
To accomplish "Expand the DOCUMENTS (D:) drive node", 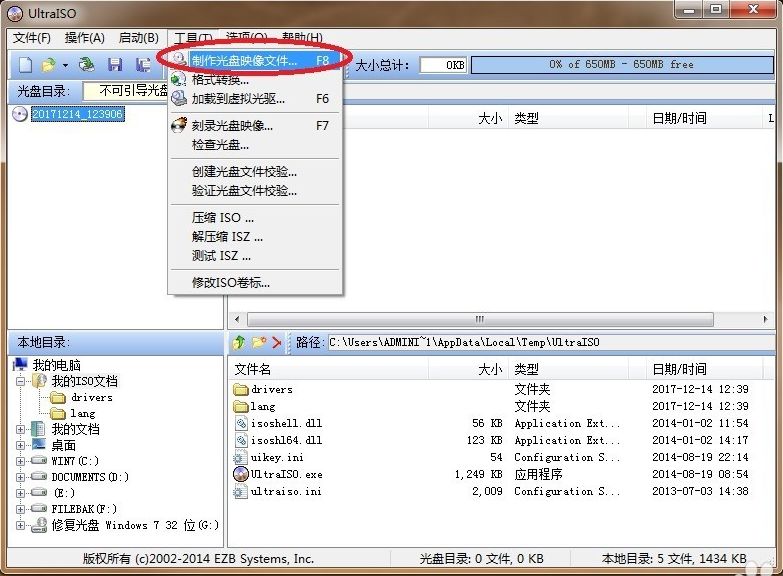I will 20,477.
